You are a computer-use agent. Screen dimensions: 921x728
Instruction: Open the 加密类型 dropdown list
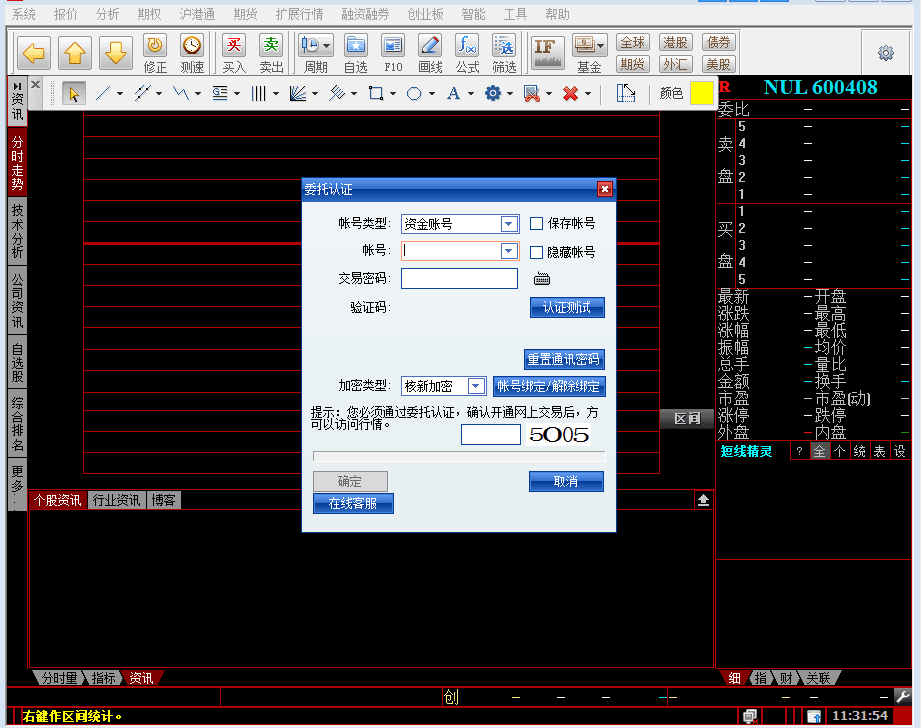click(x=476, y=386)
